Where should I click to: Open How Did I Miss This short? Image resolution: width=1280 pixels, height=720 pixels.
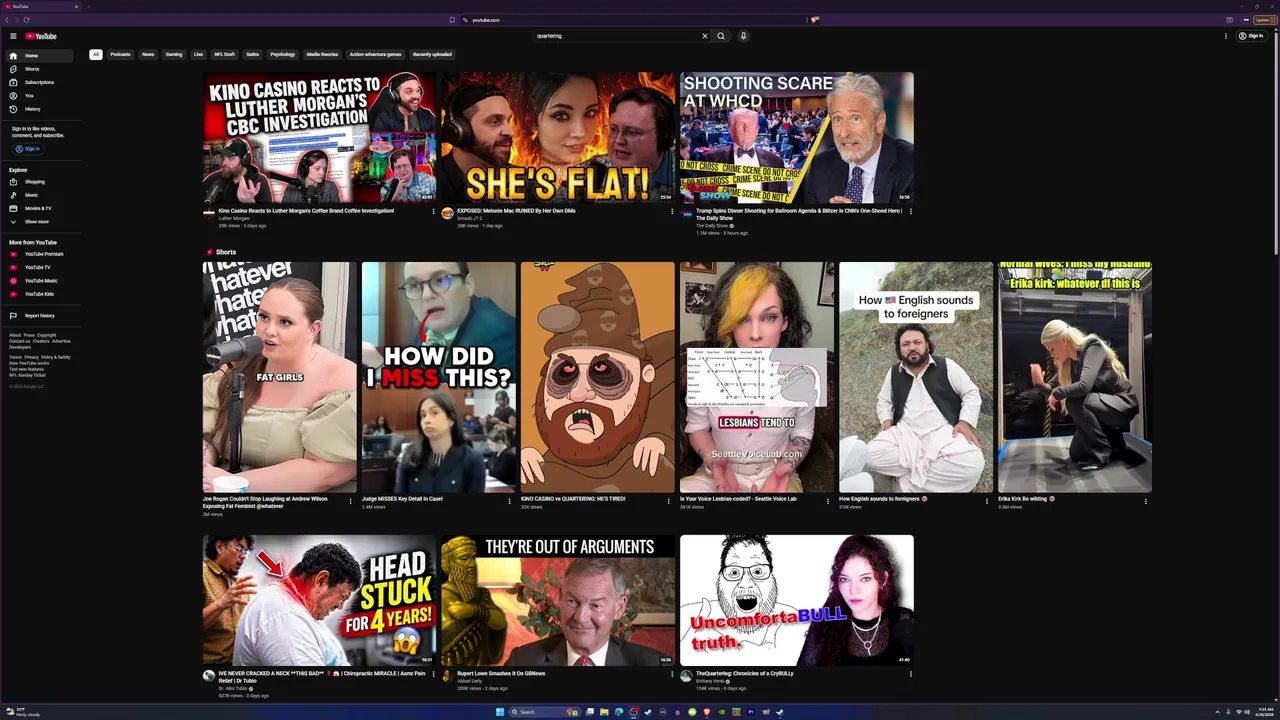click(x=439, y=377)
